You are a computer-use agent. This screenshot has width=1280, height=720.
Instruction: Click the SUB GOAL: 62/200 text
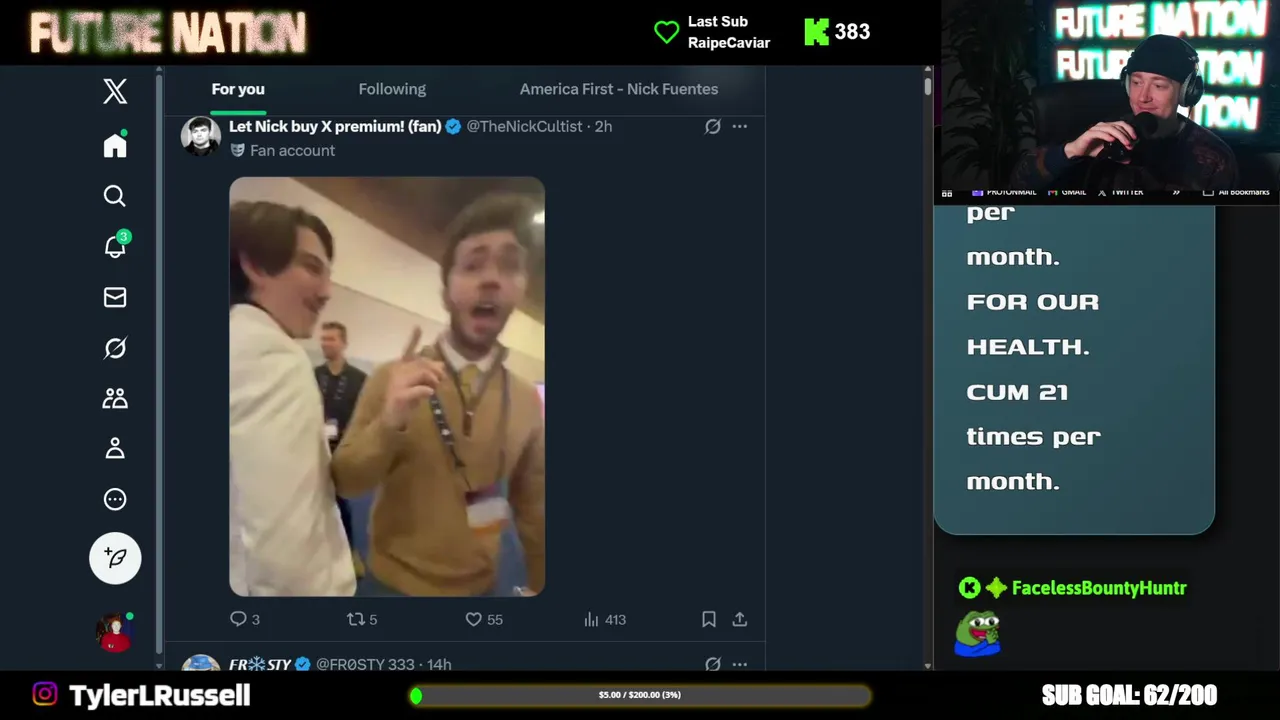pos(1129,695)
